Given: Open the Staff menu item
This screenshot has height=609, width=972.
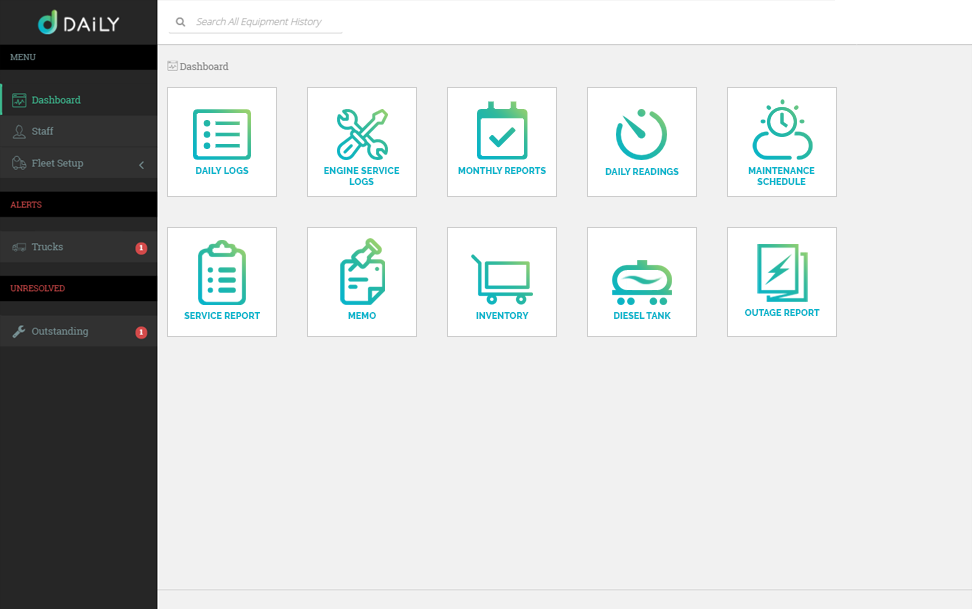Looking at the screenshot, I should pyautogui.click(x=42, y=131).
